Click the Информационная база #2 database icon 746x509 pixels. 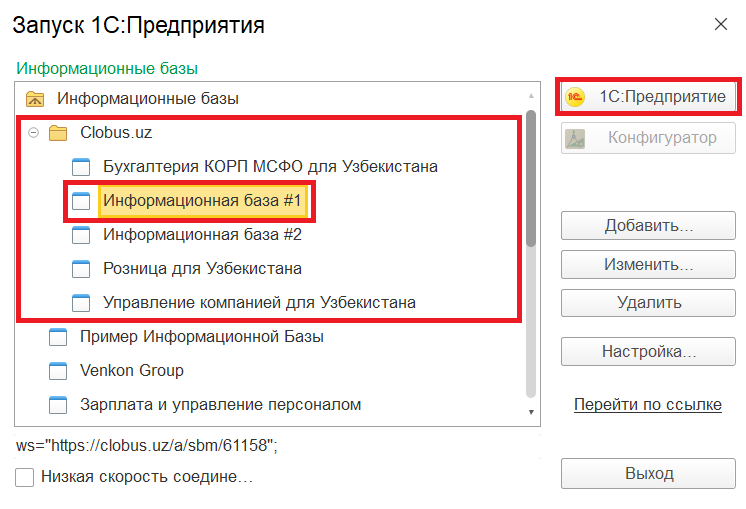81,236
